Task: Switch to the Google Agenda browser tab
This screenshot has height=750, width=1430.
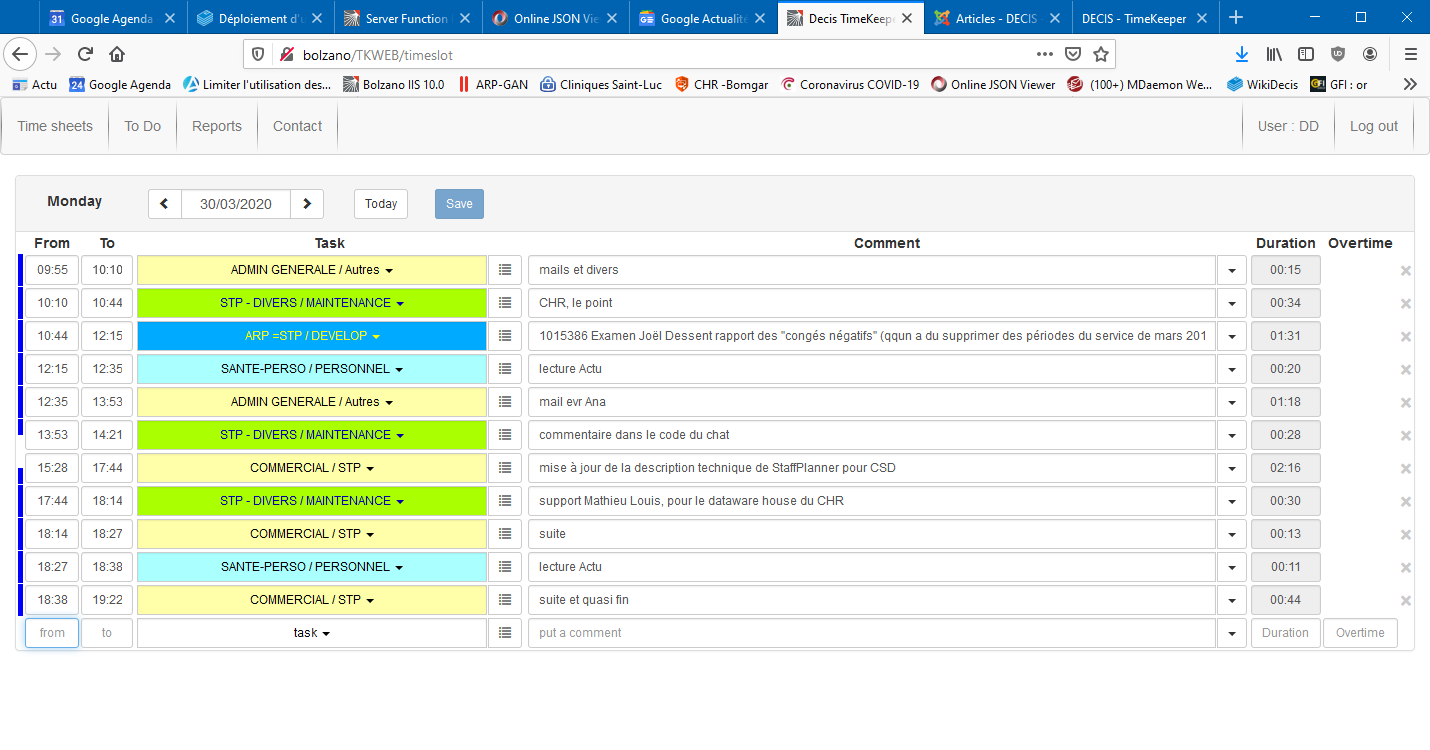Action: pyautogui.click(x=110, y=18)
